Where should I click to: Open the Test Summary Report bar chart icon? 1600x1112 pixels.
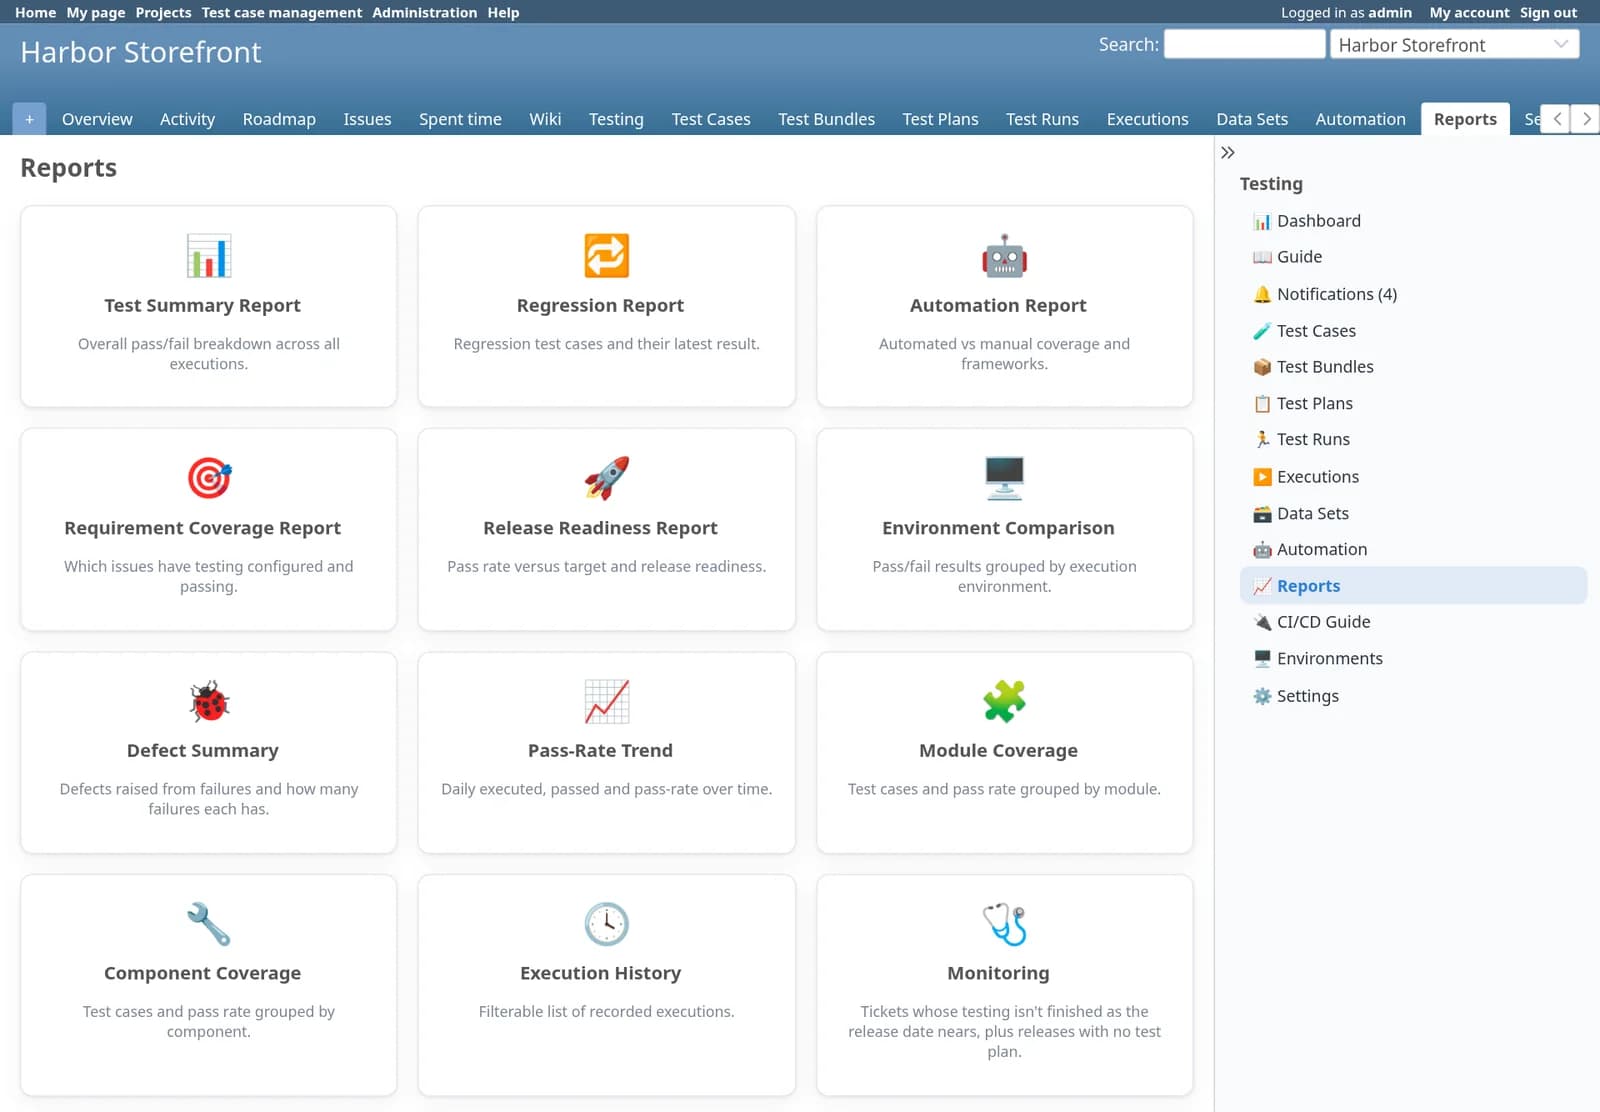click(x=208, y=256)
